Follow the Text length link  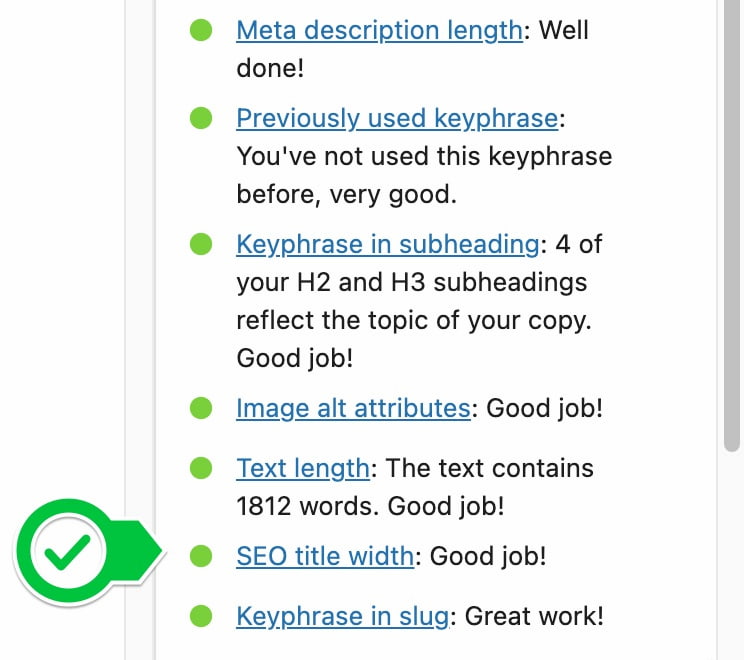coord(303,468)
